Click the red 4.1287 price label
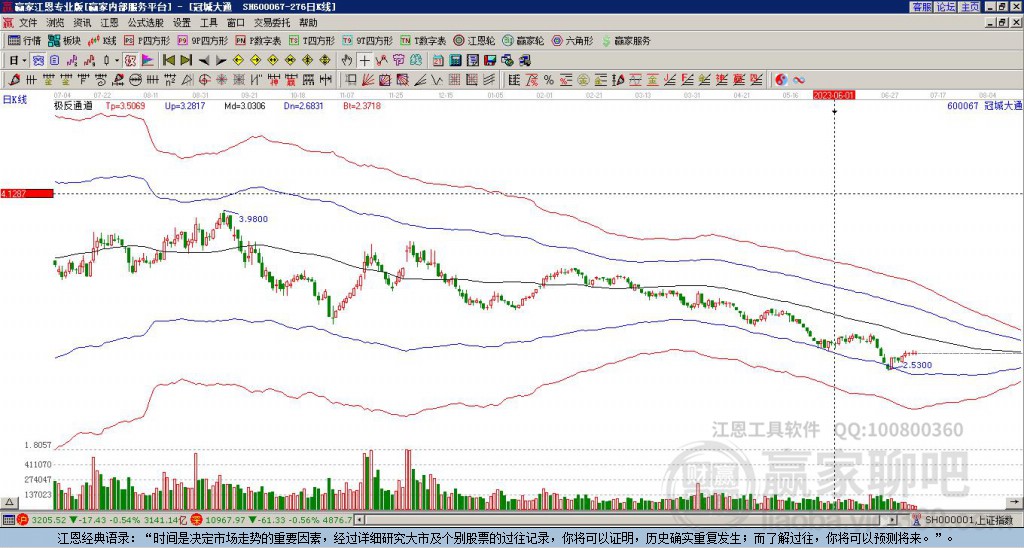 27,194
